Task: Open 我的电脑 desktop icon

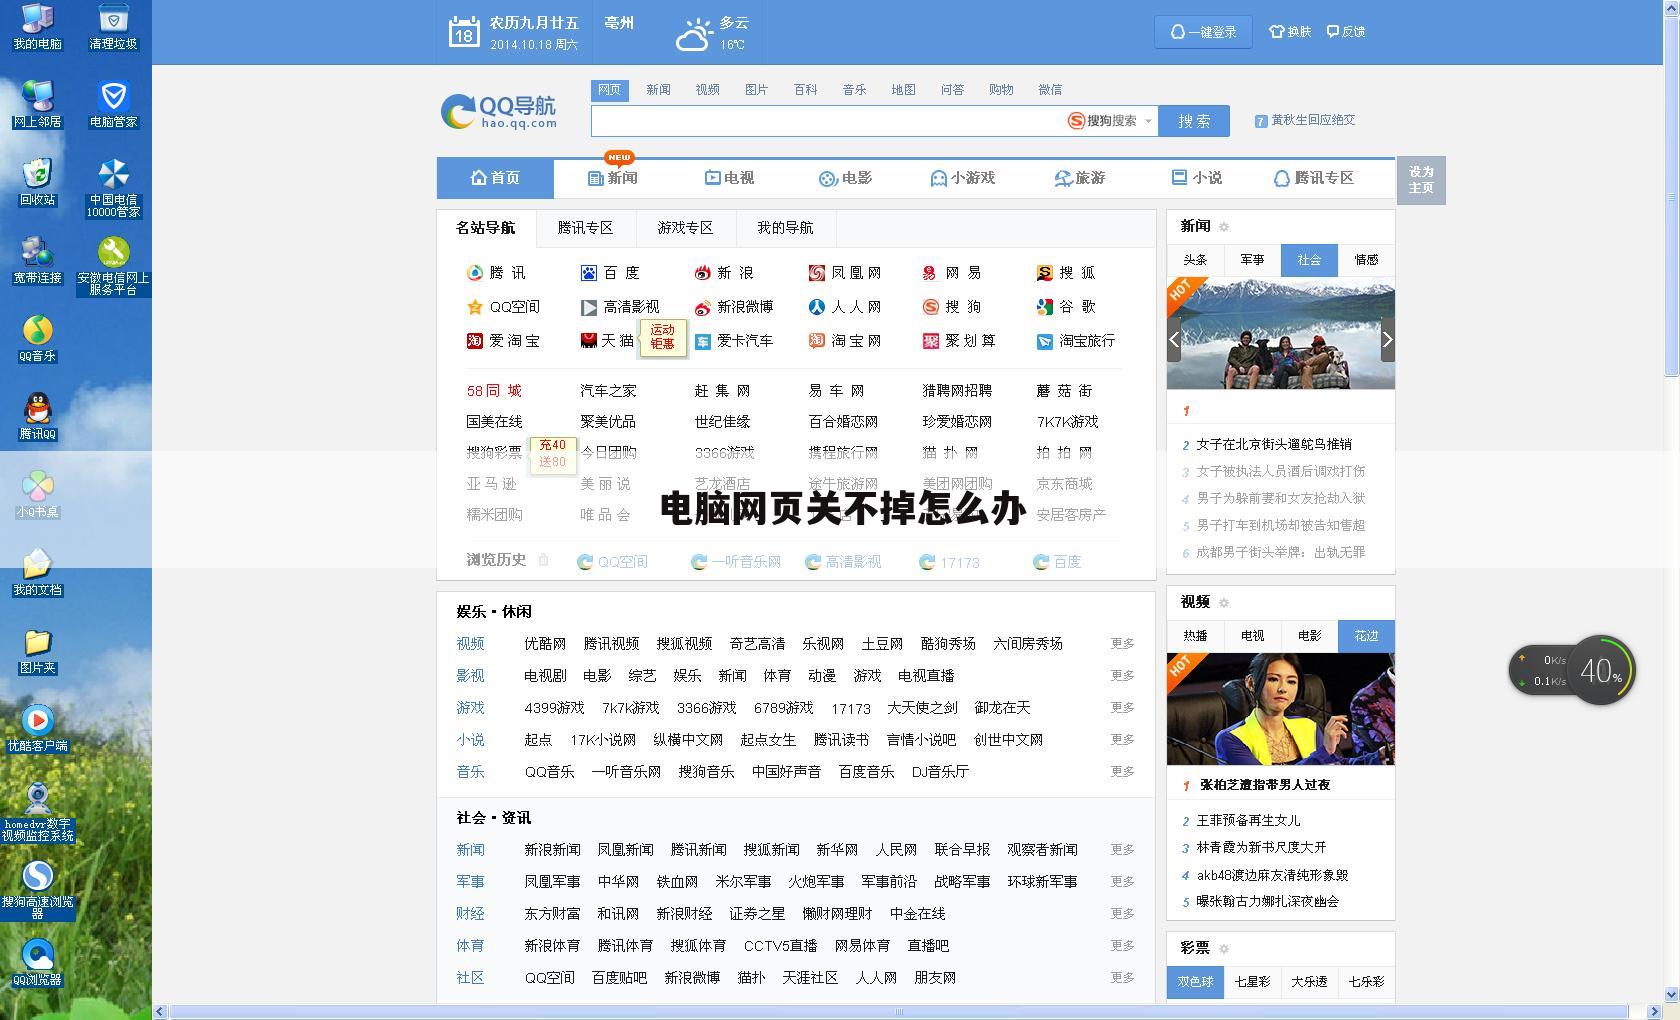Action: 37,27
